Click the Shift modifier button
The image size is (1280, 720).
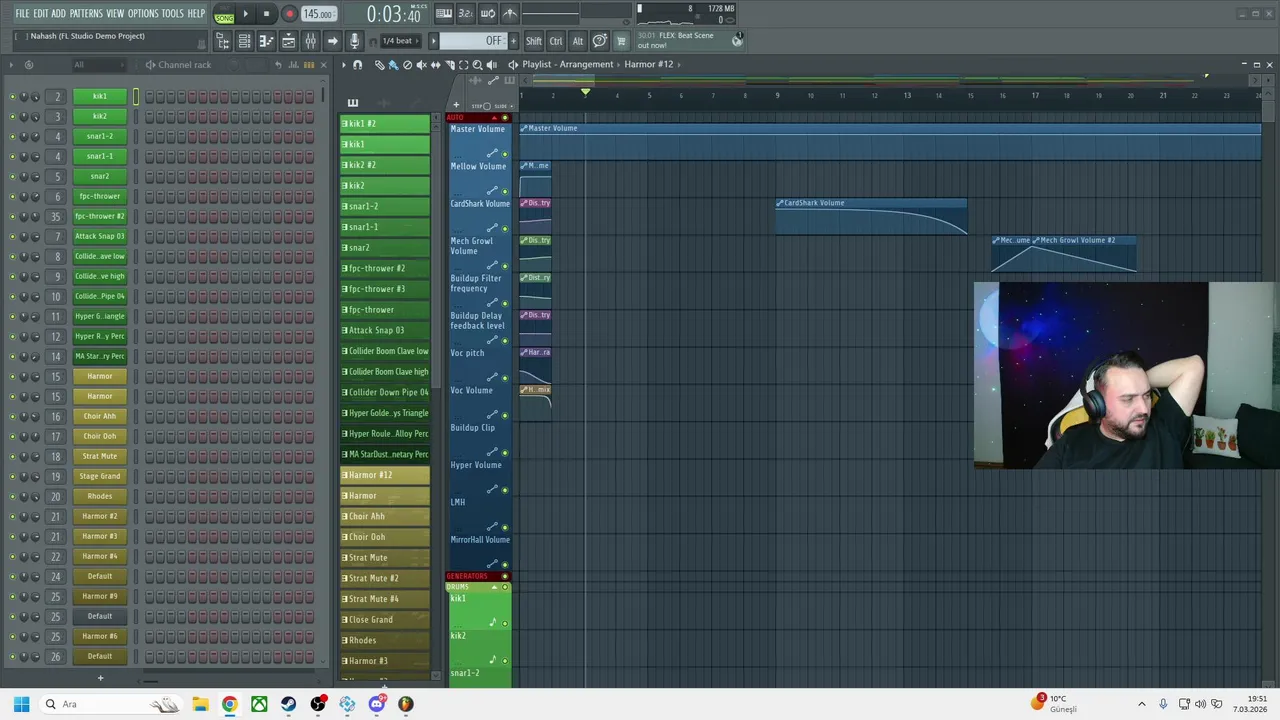click(x=534, y=41)
